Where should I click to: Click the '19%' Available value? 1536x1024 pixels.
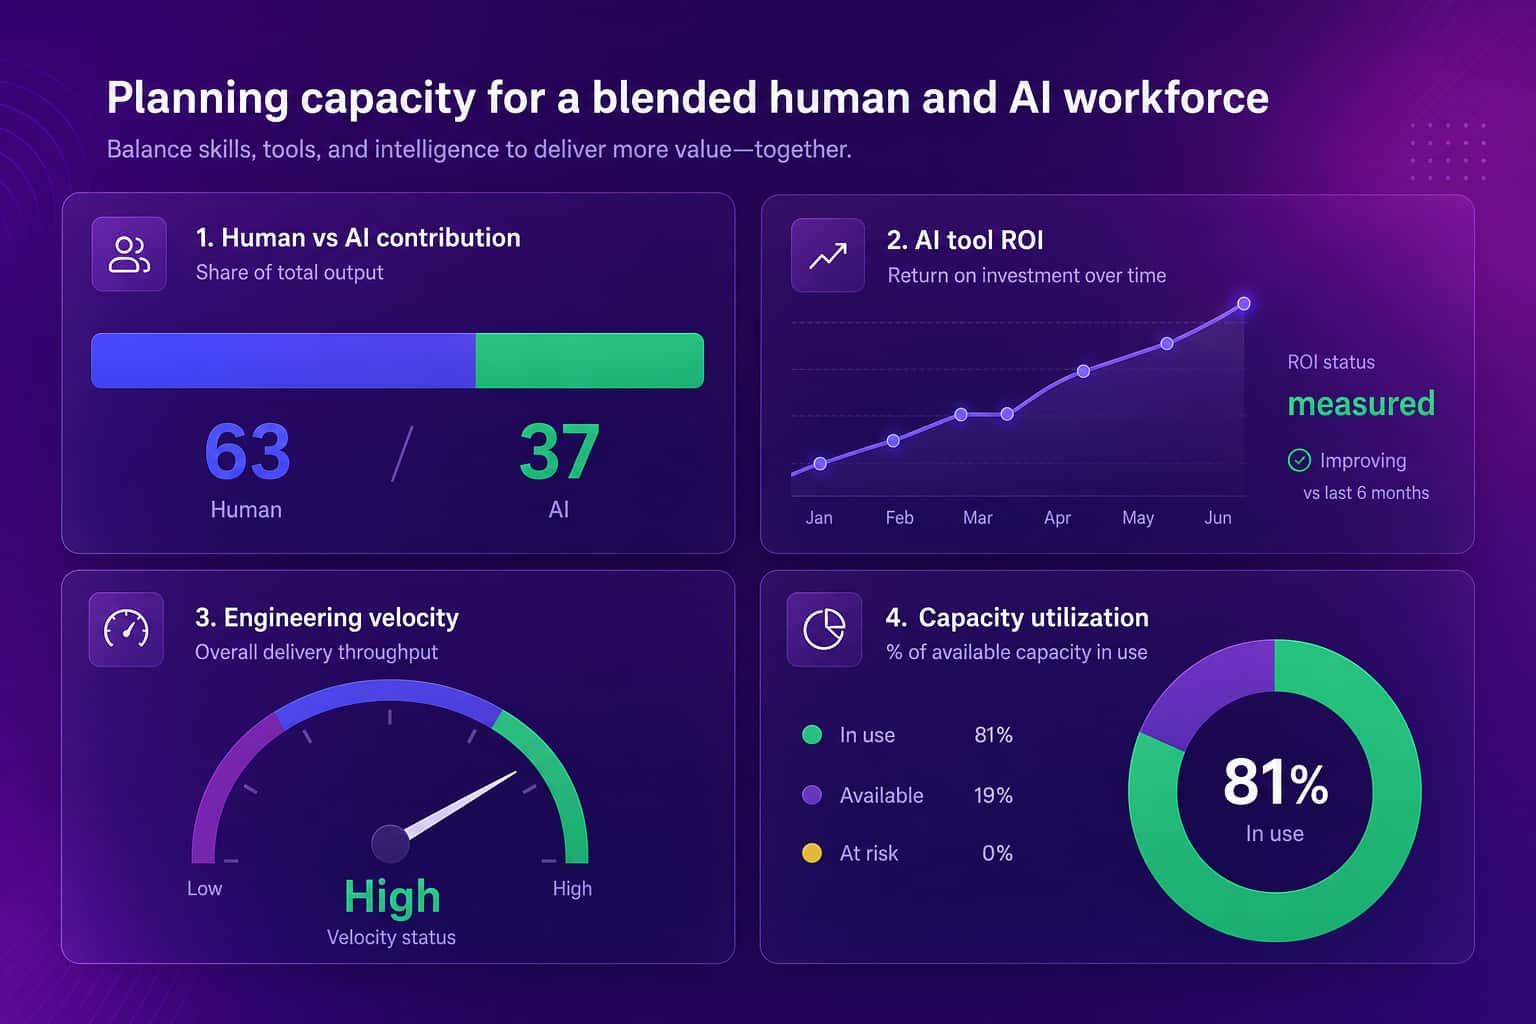pos(993,795)
